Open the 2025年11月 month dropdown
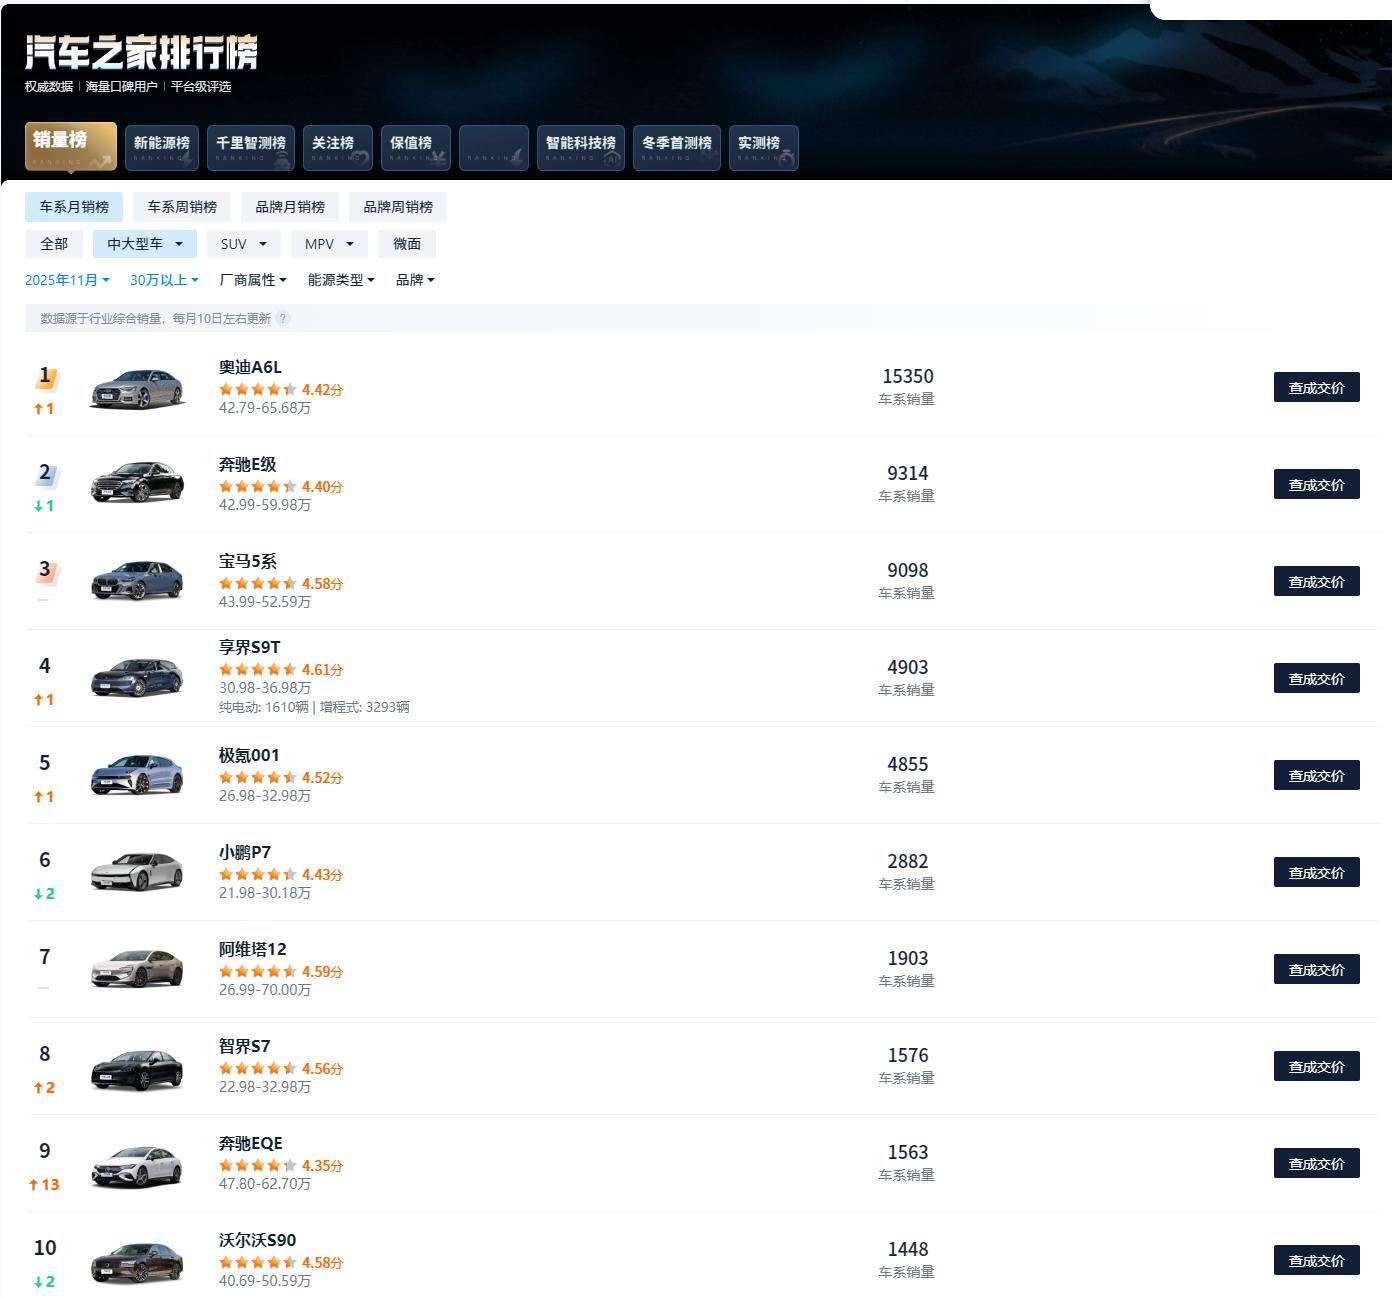 (66, 280)
